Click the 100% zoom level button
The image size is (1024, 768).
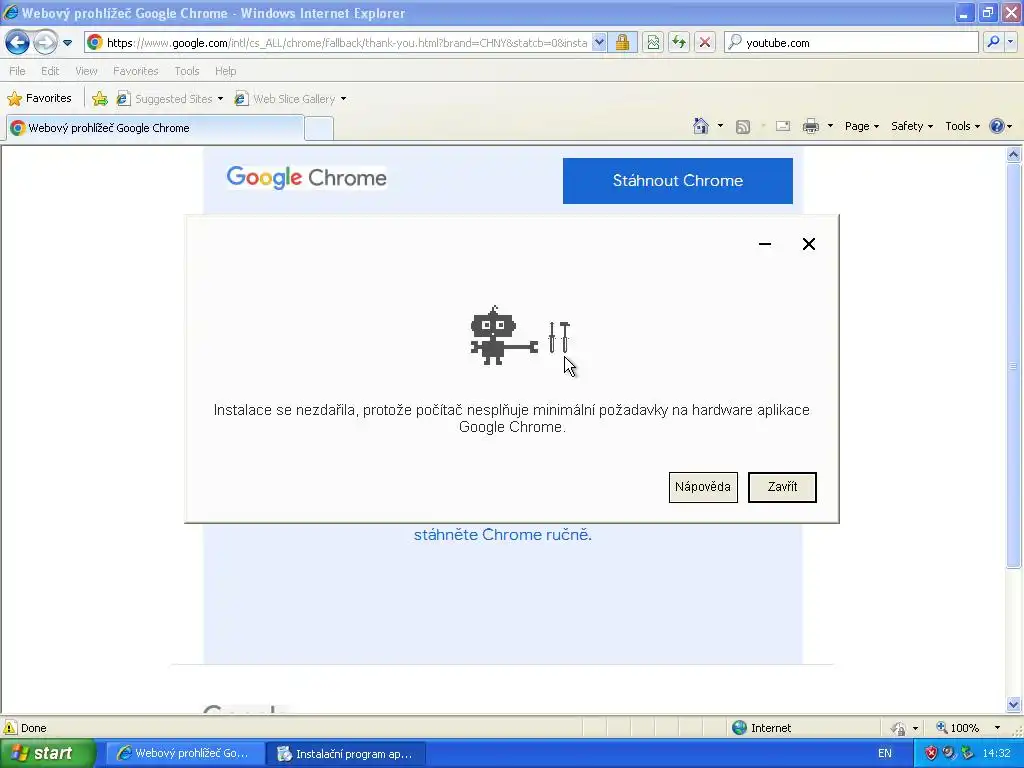959,728
